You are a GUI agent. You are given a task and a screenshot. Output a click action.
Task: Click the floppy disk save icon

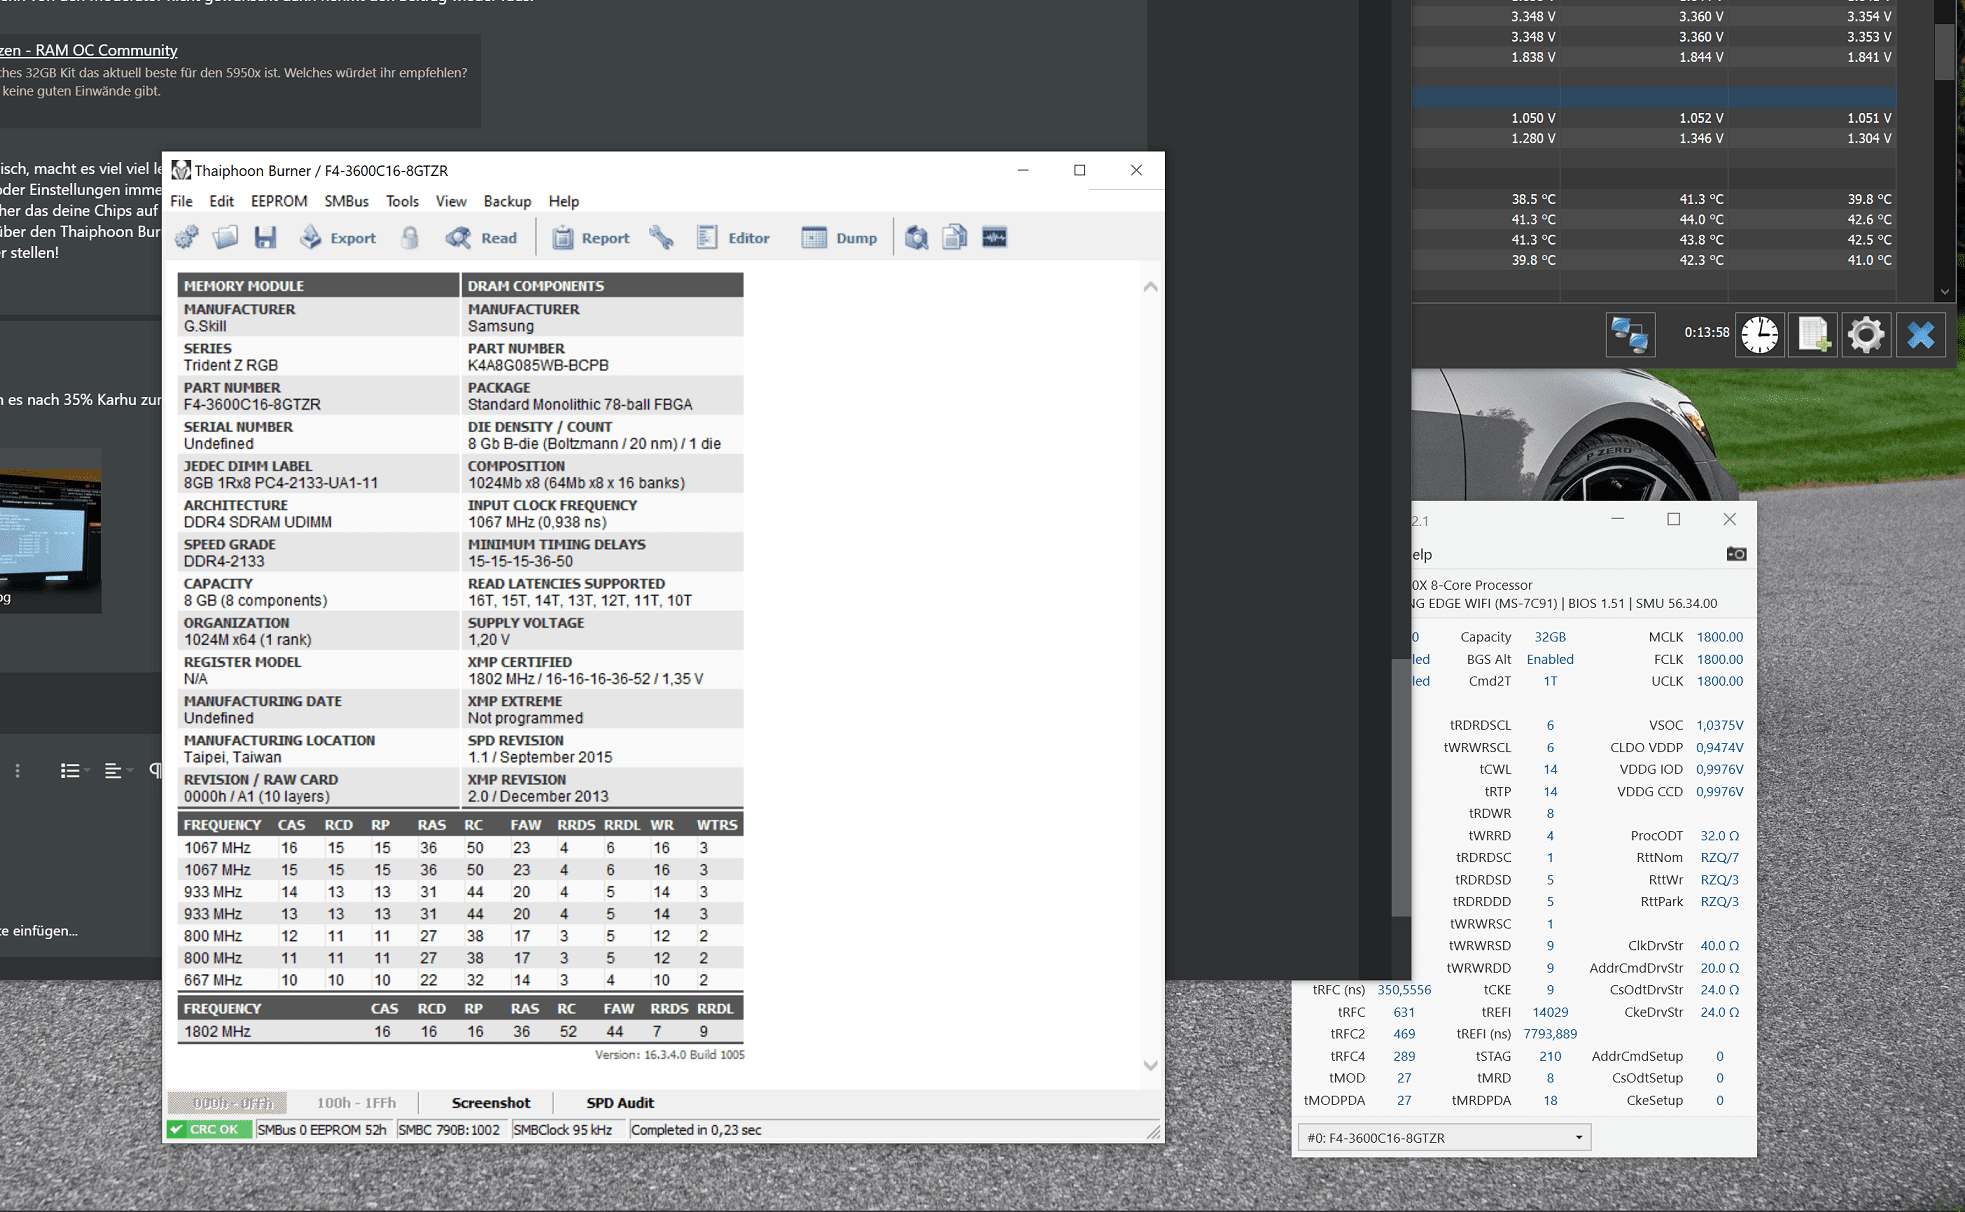[265, 237]
